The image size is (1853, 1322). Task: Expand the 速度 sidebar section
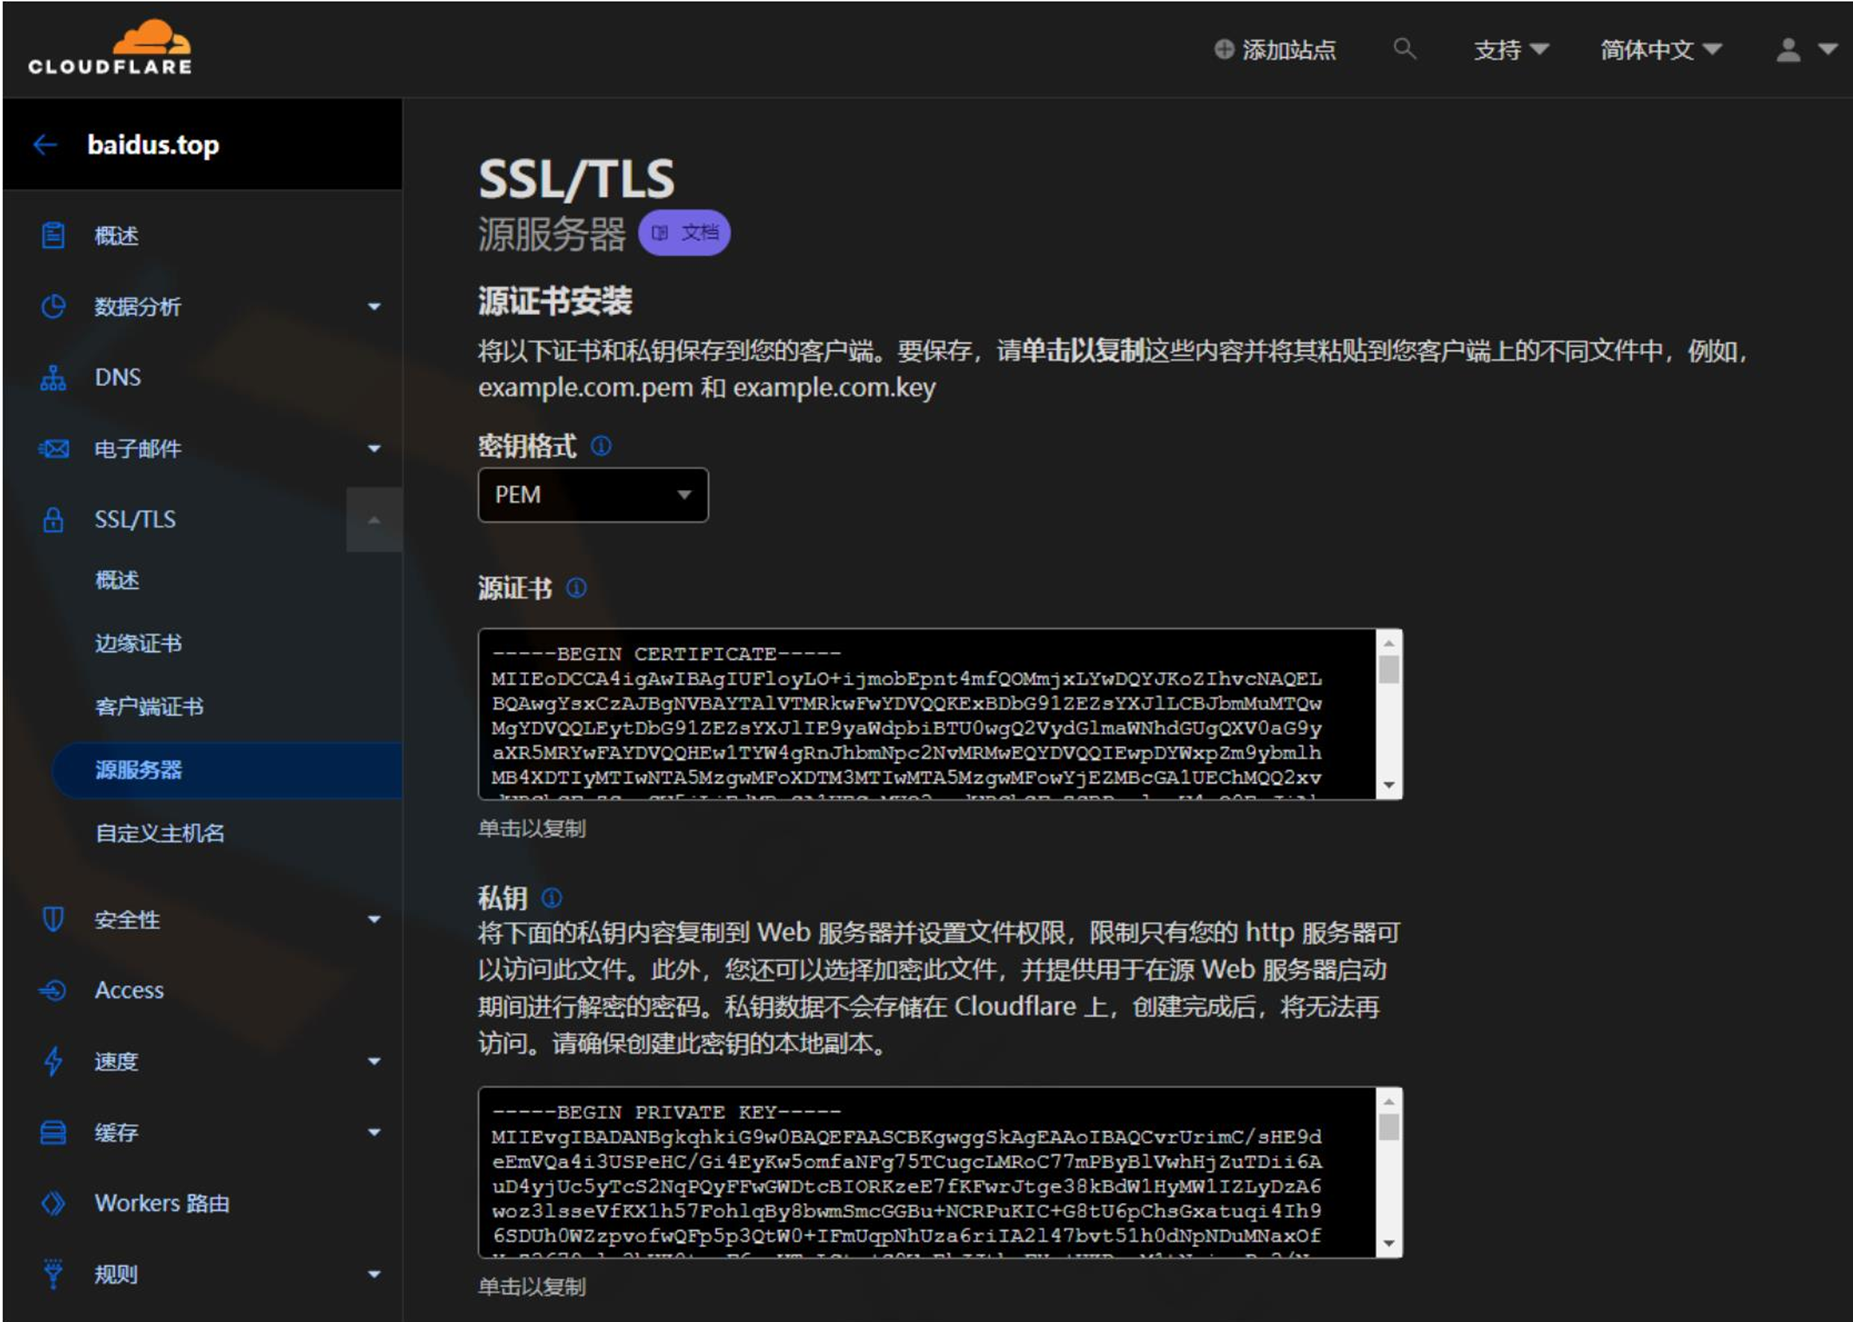(x=374, y=1061)
